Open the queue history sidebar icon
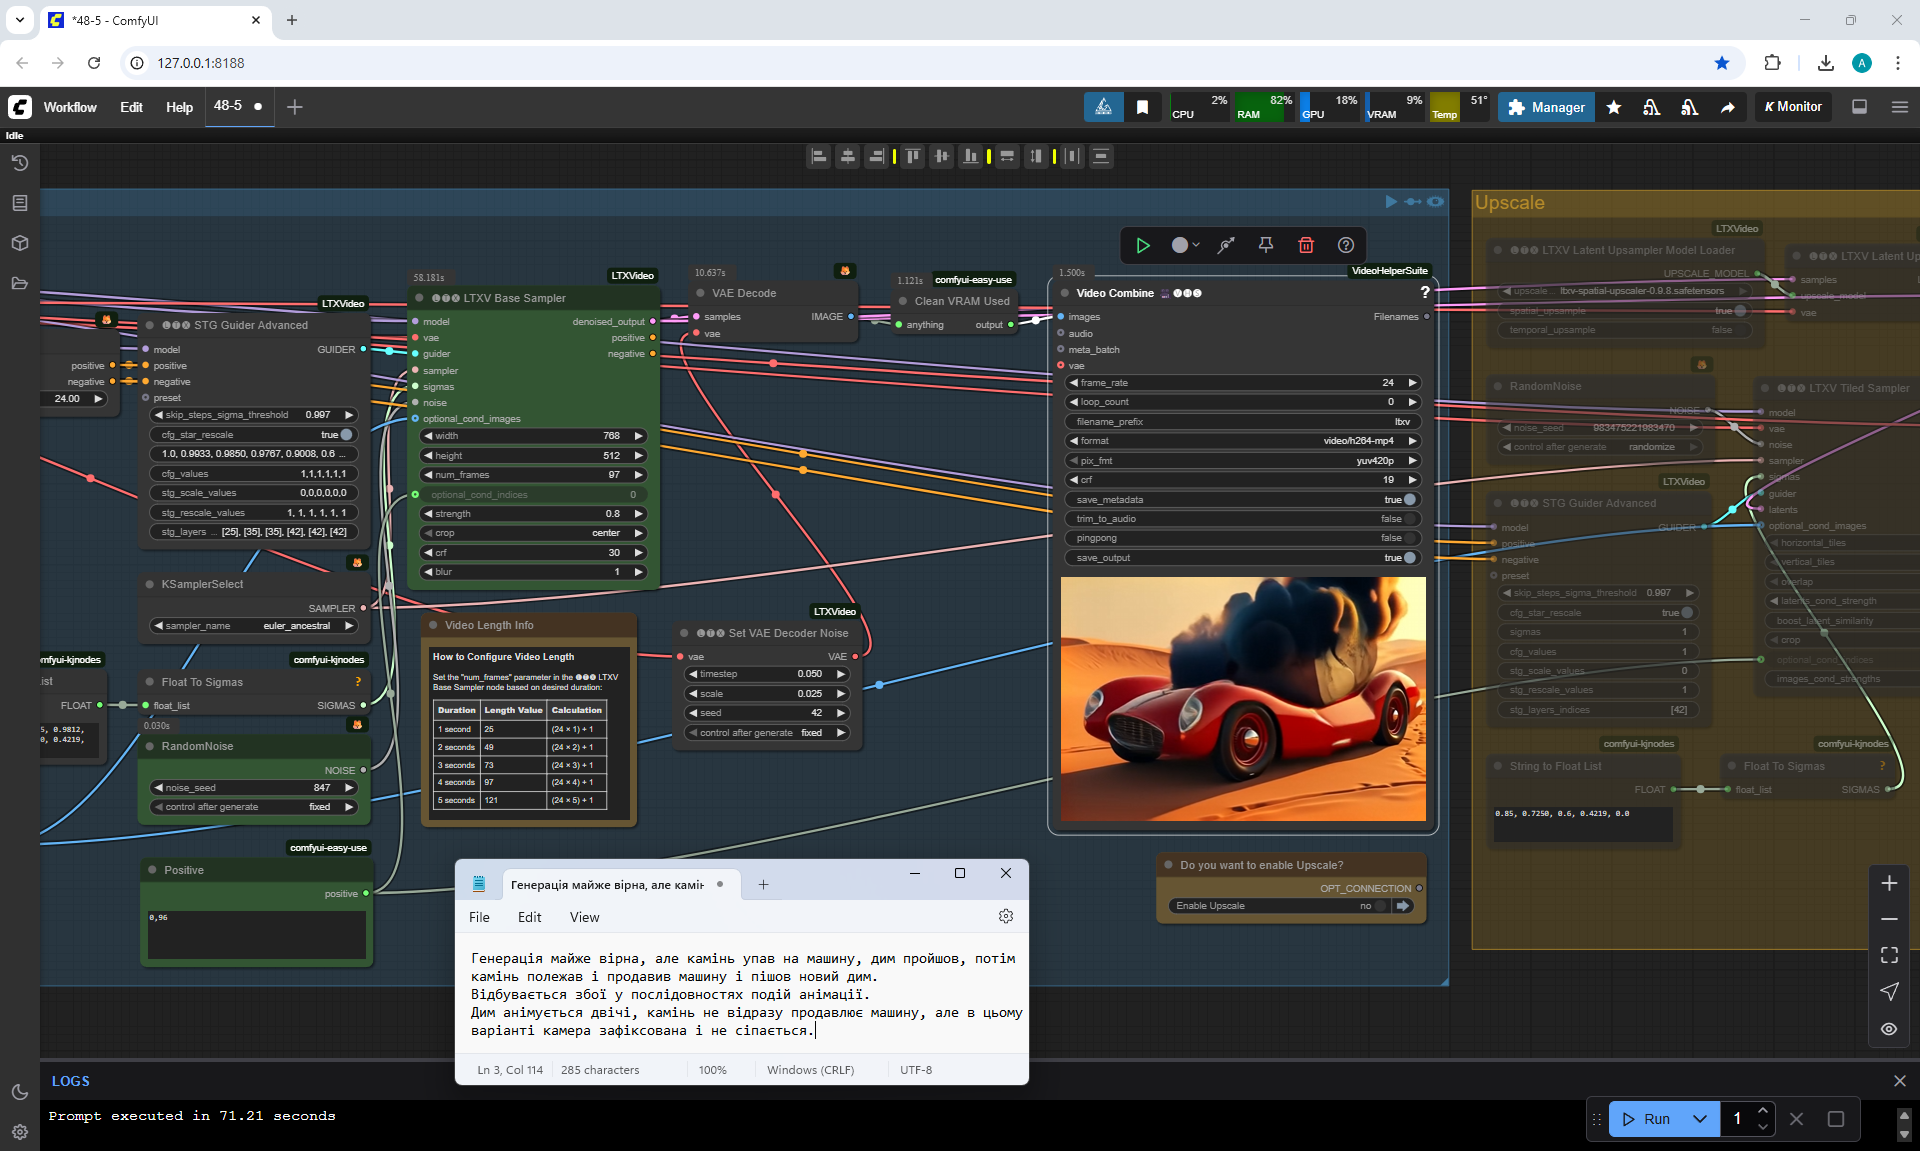 (20, 163)
